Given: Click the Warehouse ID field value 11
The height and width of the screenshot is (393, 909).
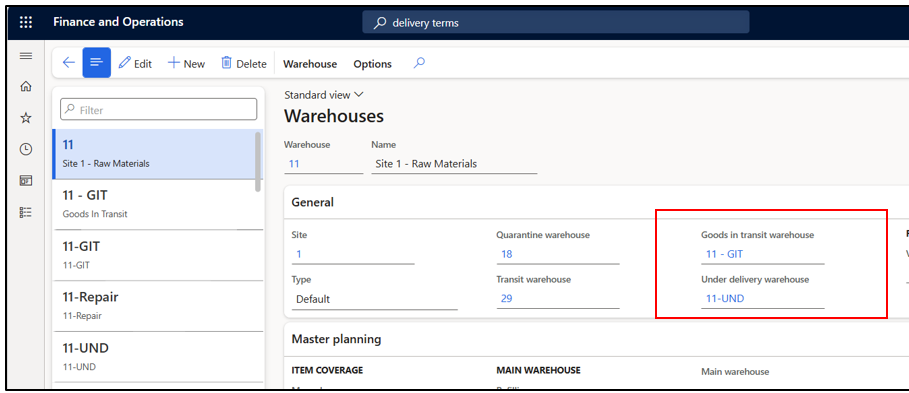Looking at the screenshot, I should (x=323, y=164).
